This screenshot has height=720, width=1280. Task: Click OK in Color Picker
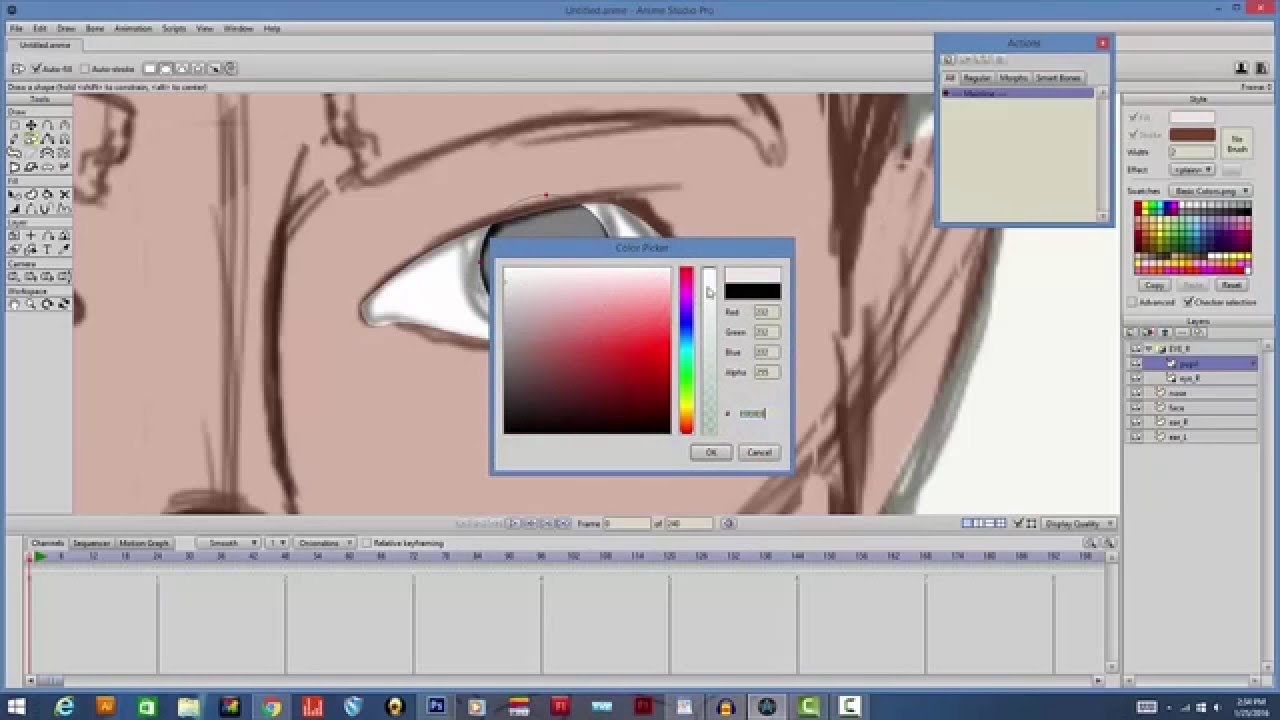pyautogui.click(x=711, y=452)
